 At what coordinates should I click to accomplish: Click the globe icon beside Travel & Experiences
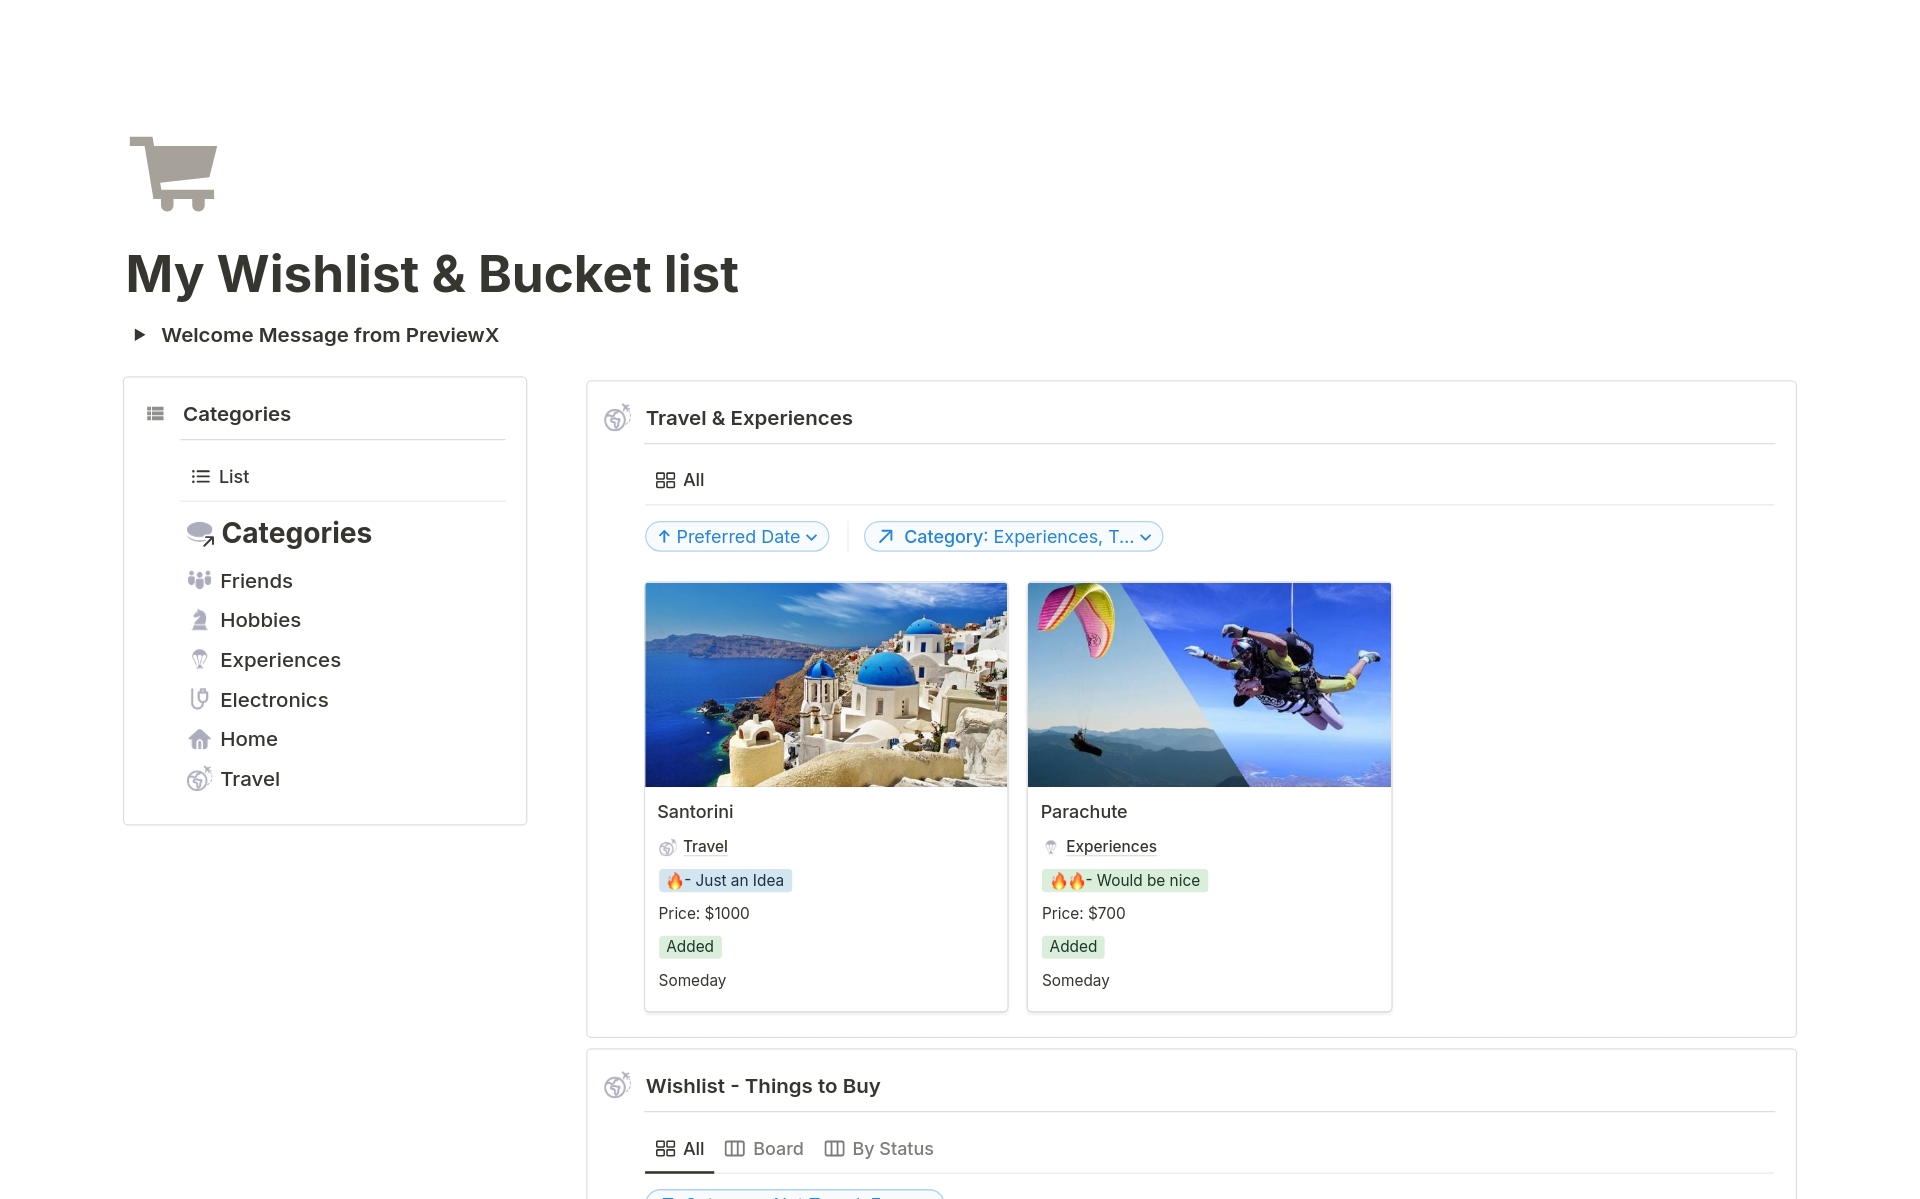point(617,418)
